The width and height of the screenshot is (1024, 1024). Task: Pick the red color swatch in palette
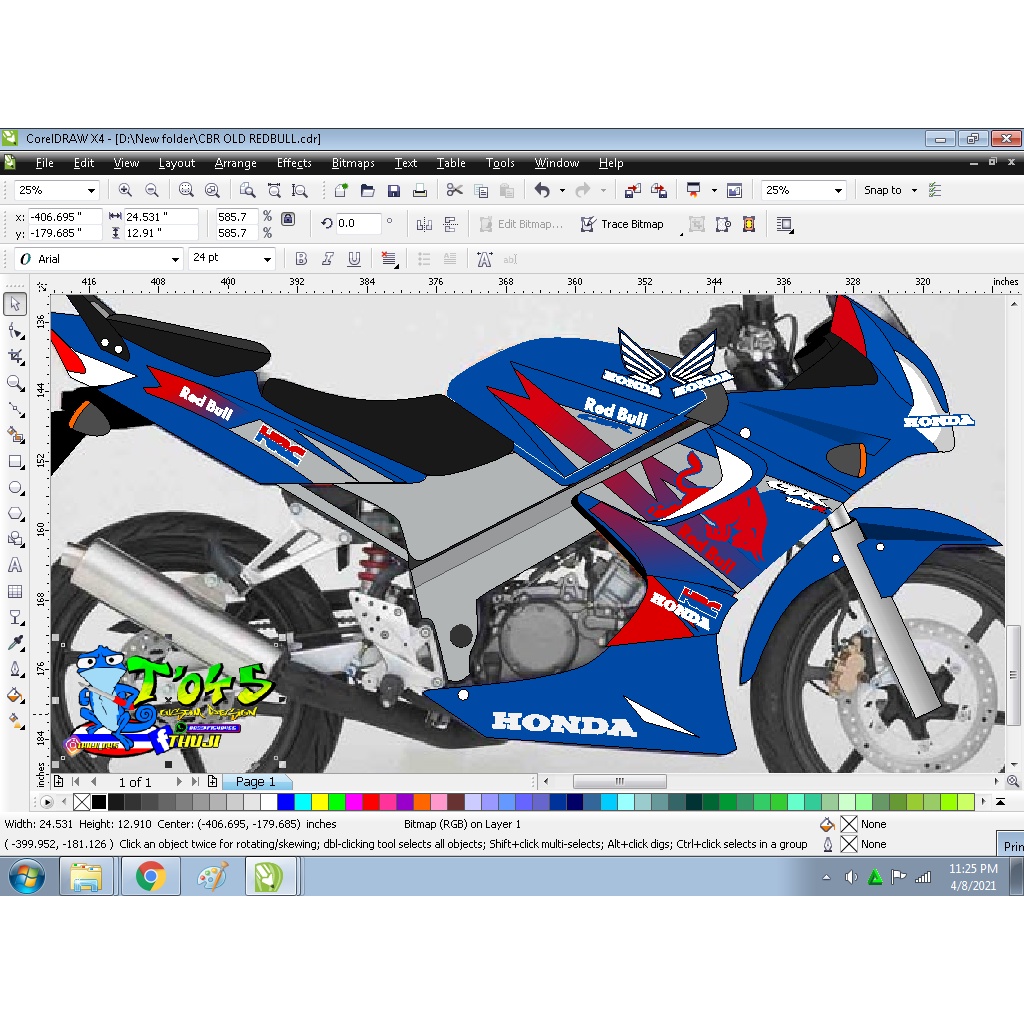[371, 801]
